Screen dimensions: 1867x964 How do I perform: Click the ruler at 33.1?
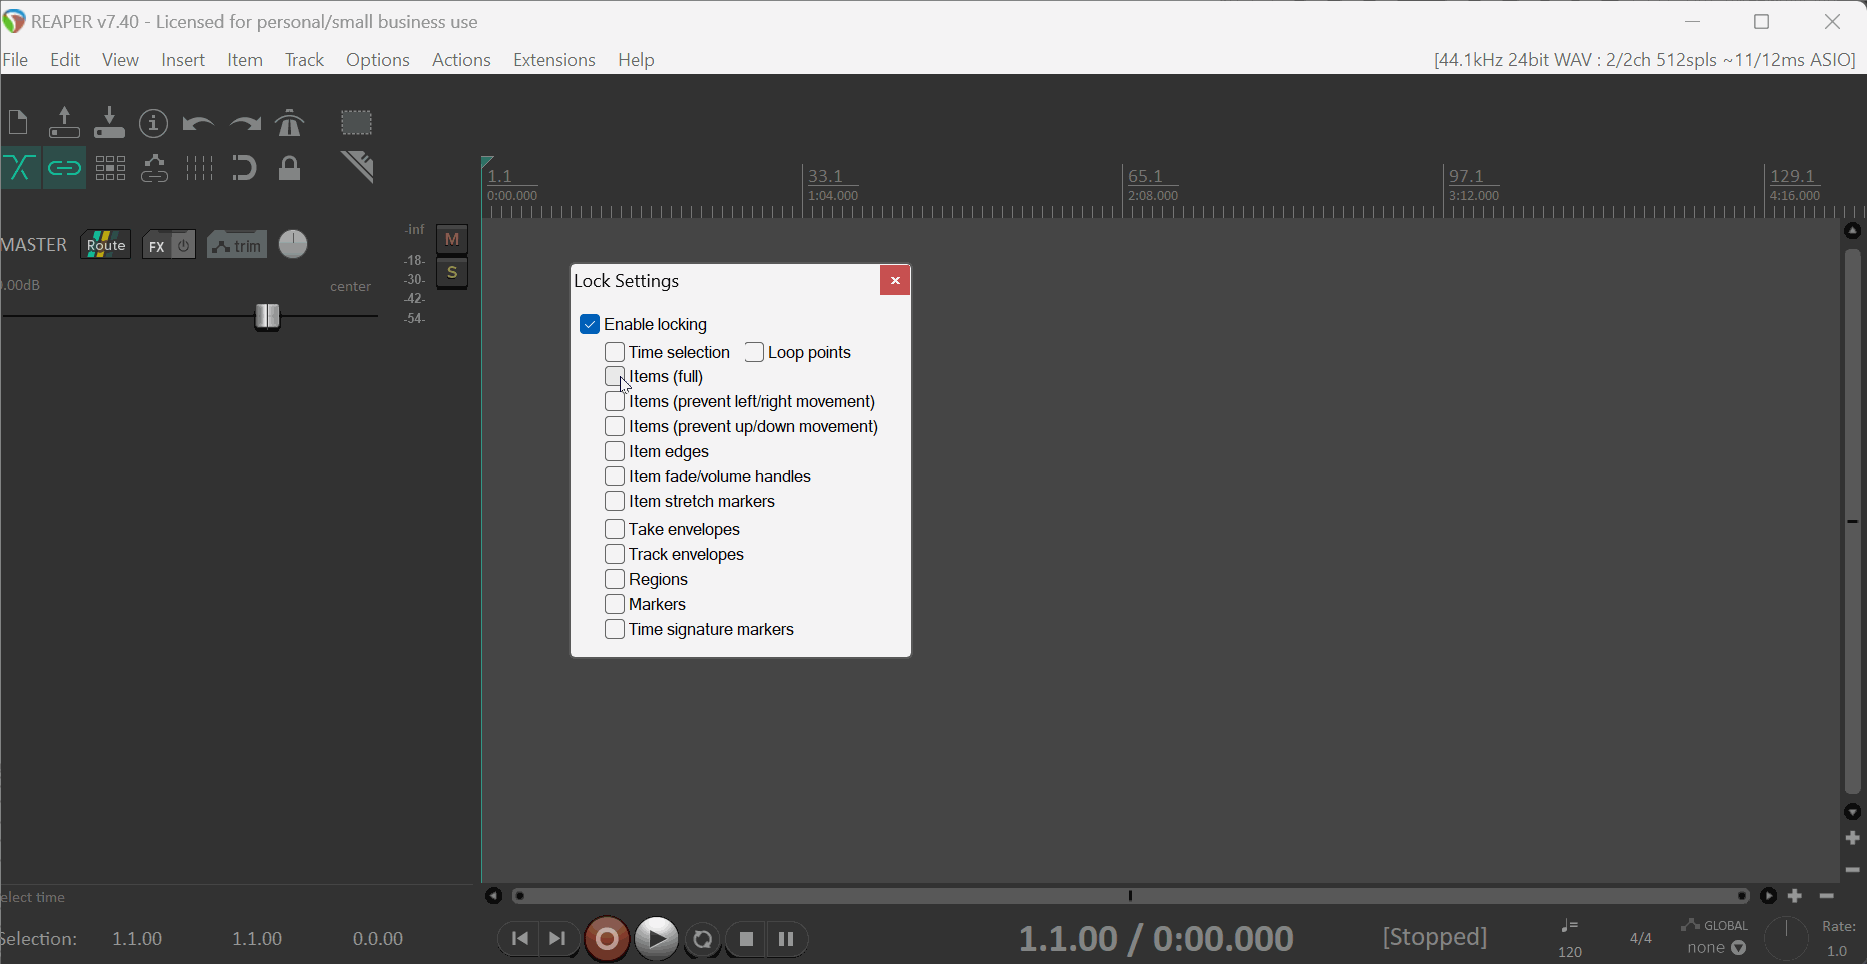[x=825, y=176]
